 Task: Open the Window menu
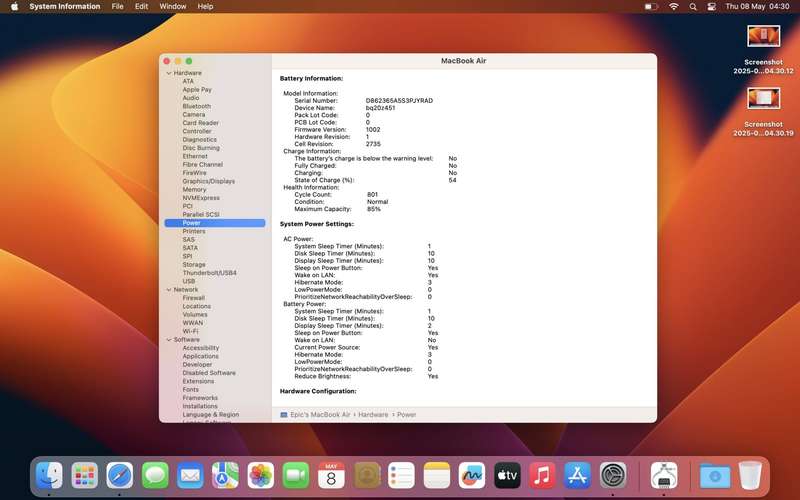point(172,7)
